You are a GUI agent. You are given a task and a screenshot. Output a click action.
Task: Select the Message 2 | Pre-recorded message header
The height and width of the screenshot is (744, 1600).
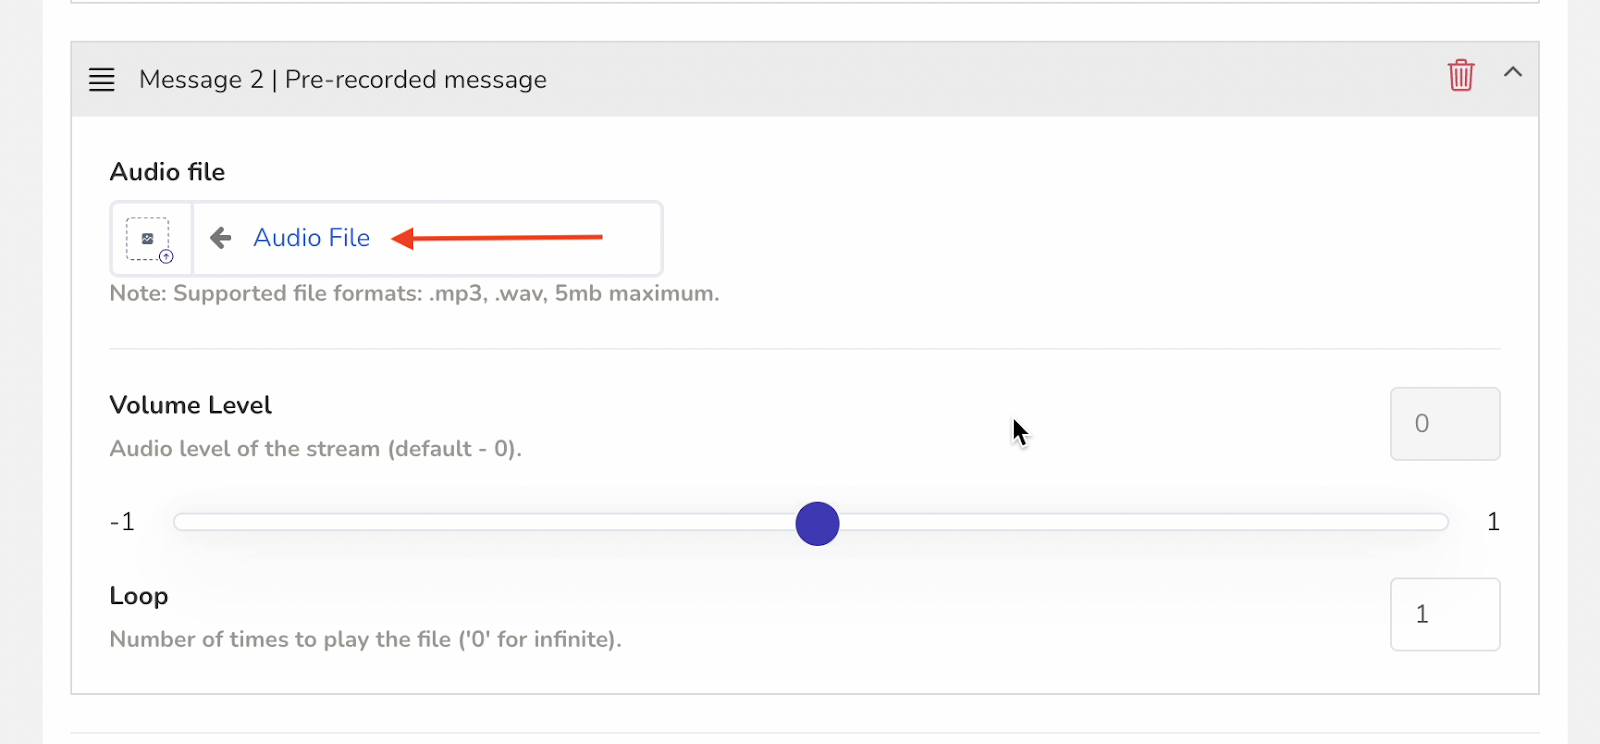click(x=344, y=79)
